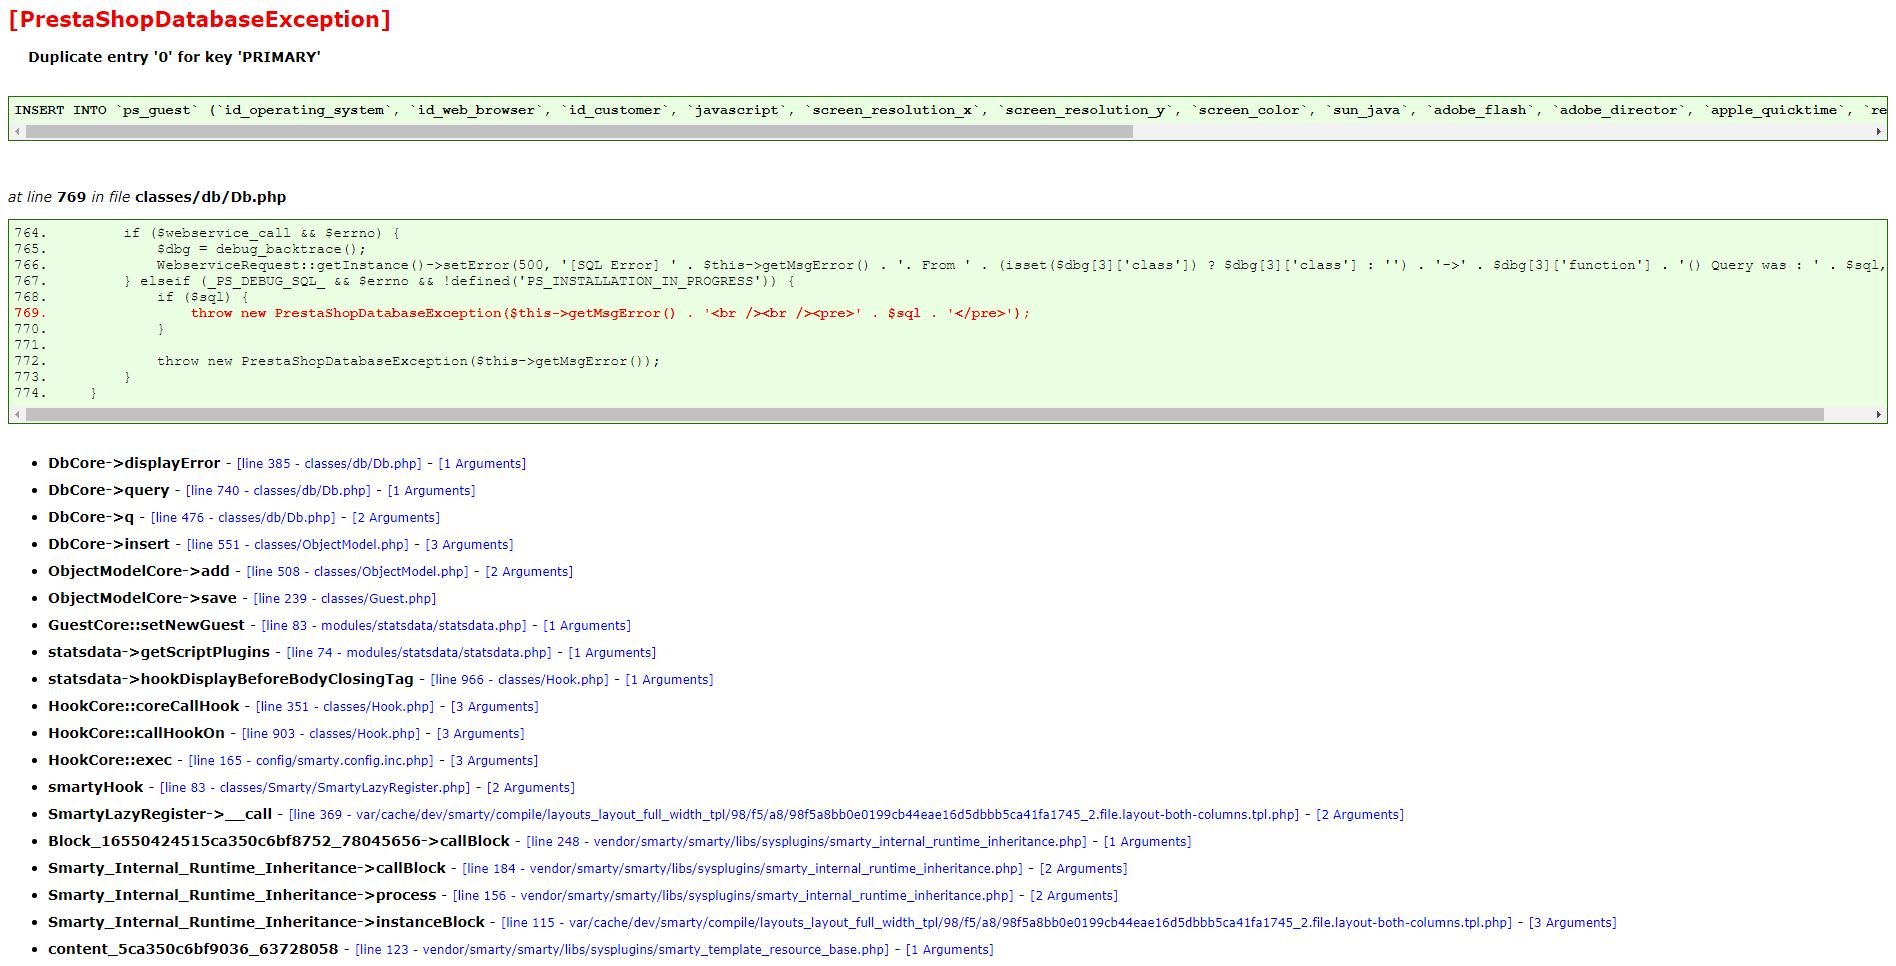The width and height of the screenshot is (1896, 966).
Task: Click code line 766 WebserviceRequest setError
Action: coord(1020,265)
